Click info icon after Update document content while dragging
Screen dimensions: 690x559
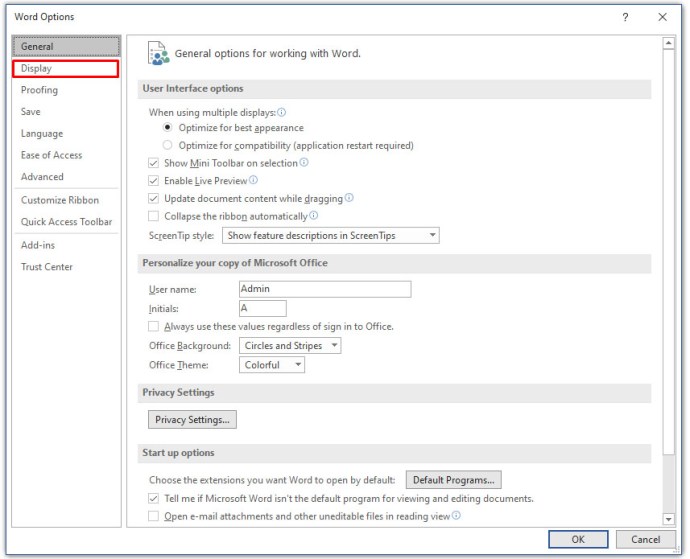[349, 198]
